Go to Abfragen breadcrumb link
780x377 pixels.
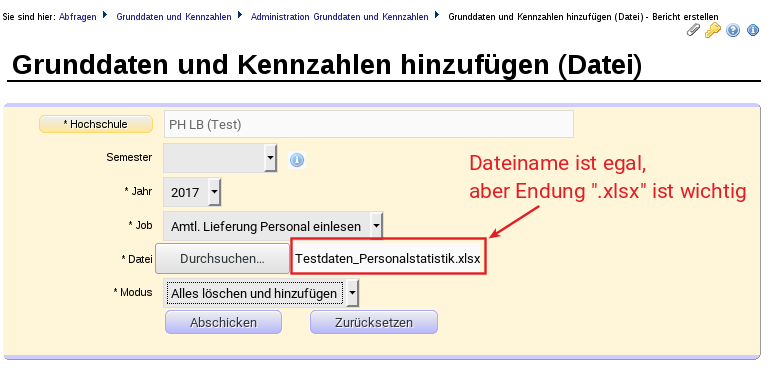(x=78, y=17)
